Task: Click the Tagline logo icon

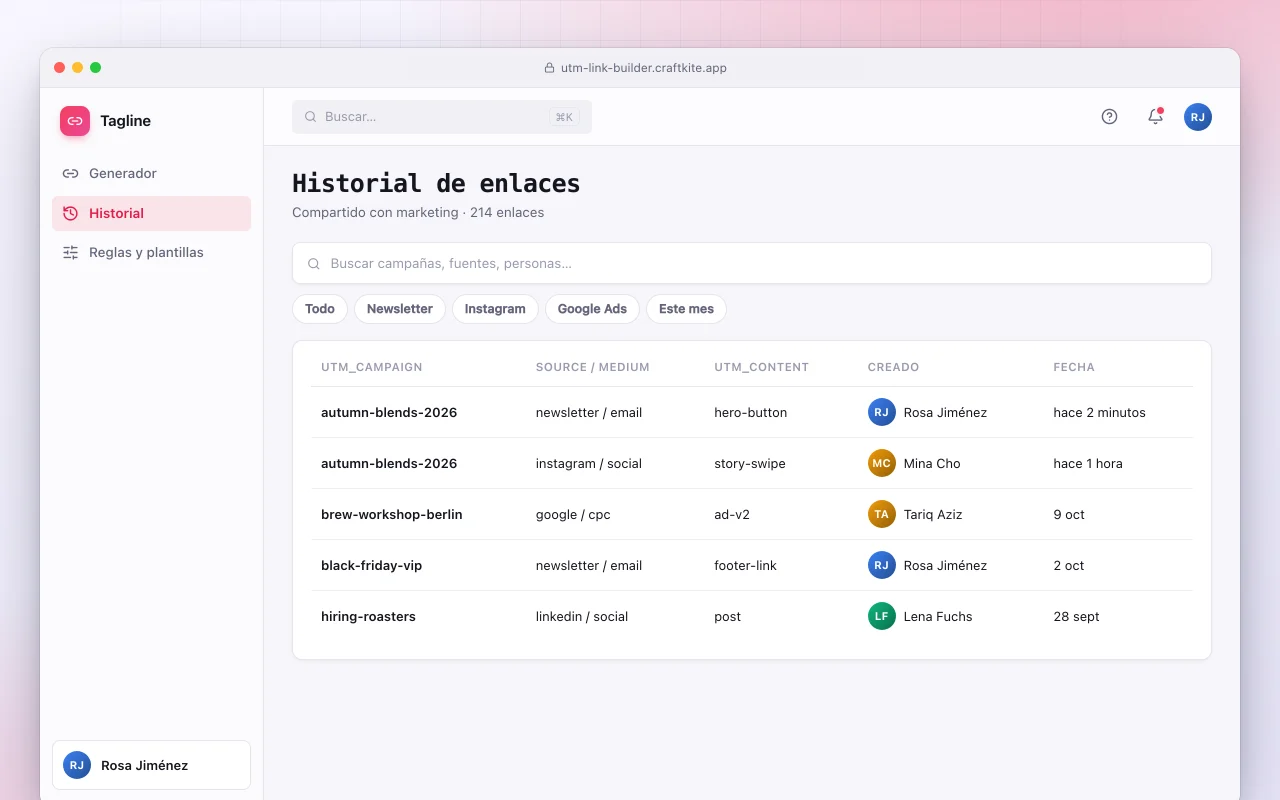Action: point(75,121)
